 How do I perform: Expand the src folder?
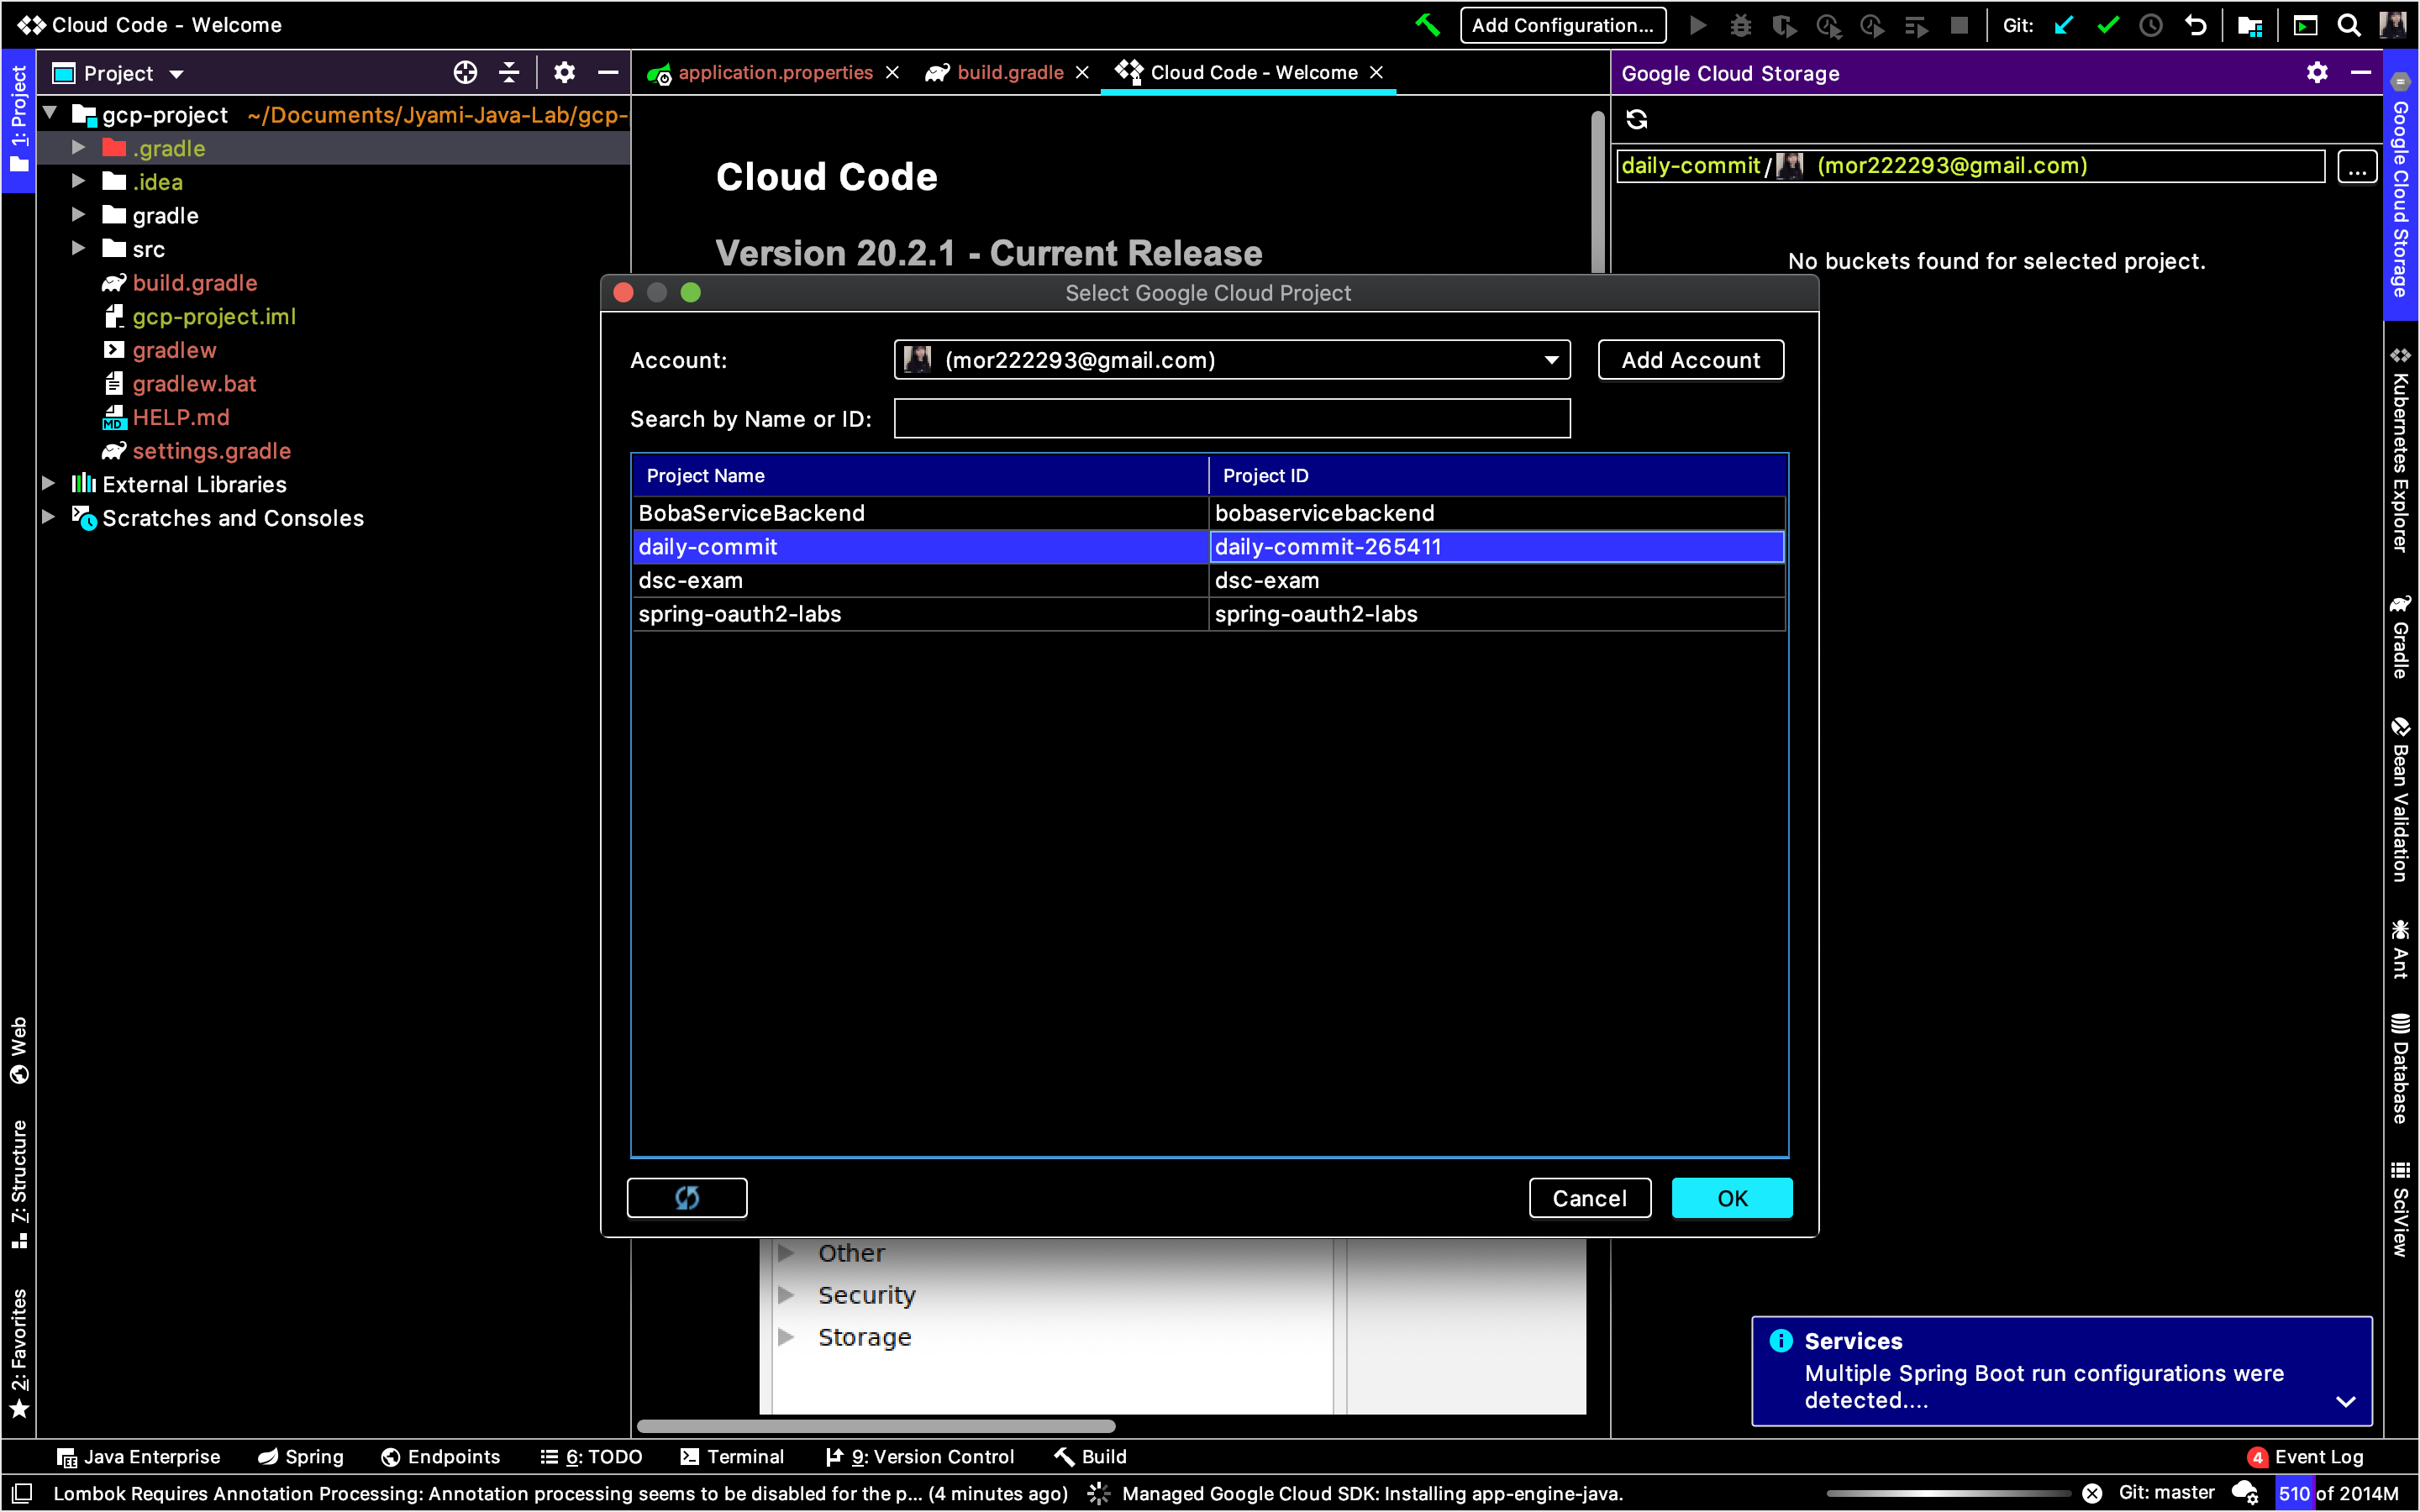click(x=79, y=249)
